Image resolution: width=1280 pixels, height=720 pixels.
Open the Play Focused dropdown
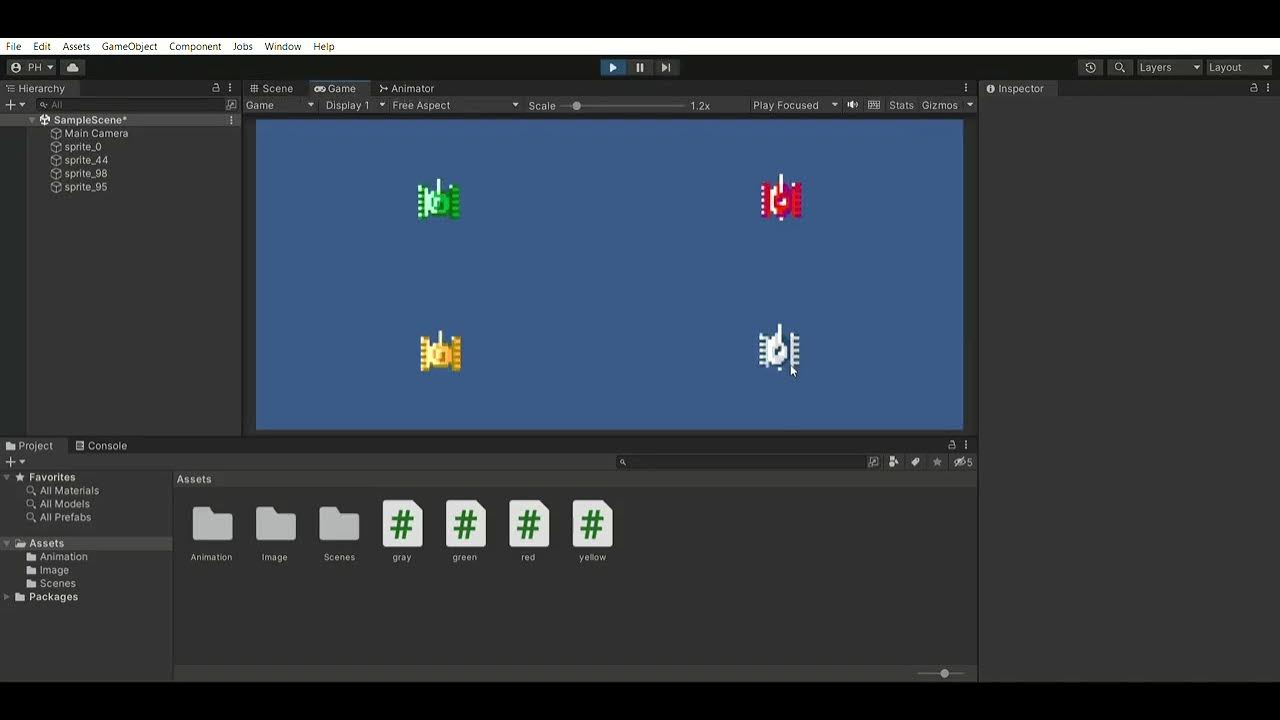pos(795,105)
